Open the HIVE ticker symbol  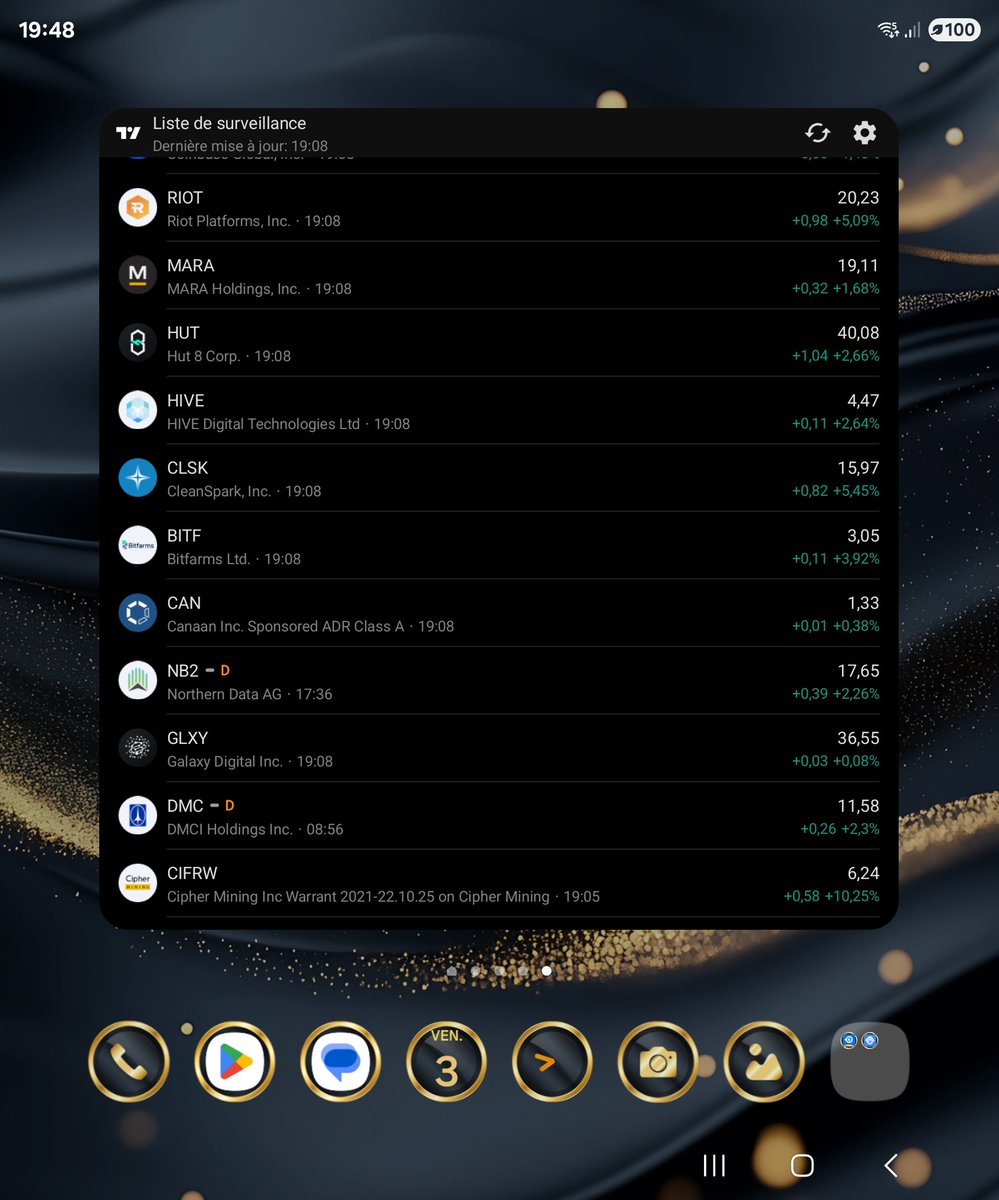tap(185, 400)
